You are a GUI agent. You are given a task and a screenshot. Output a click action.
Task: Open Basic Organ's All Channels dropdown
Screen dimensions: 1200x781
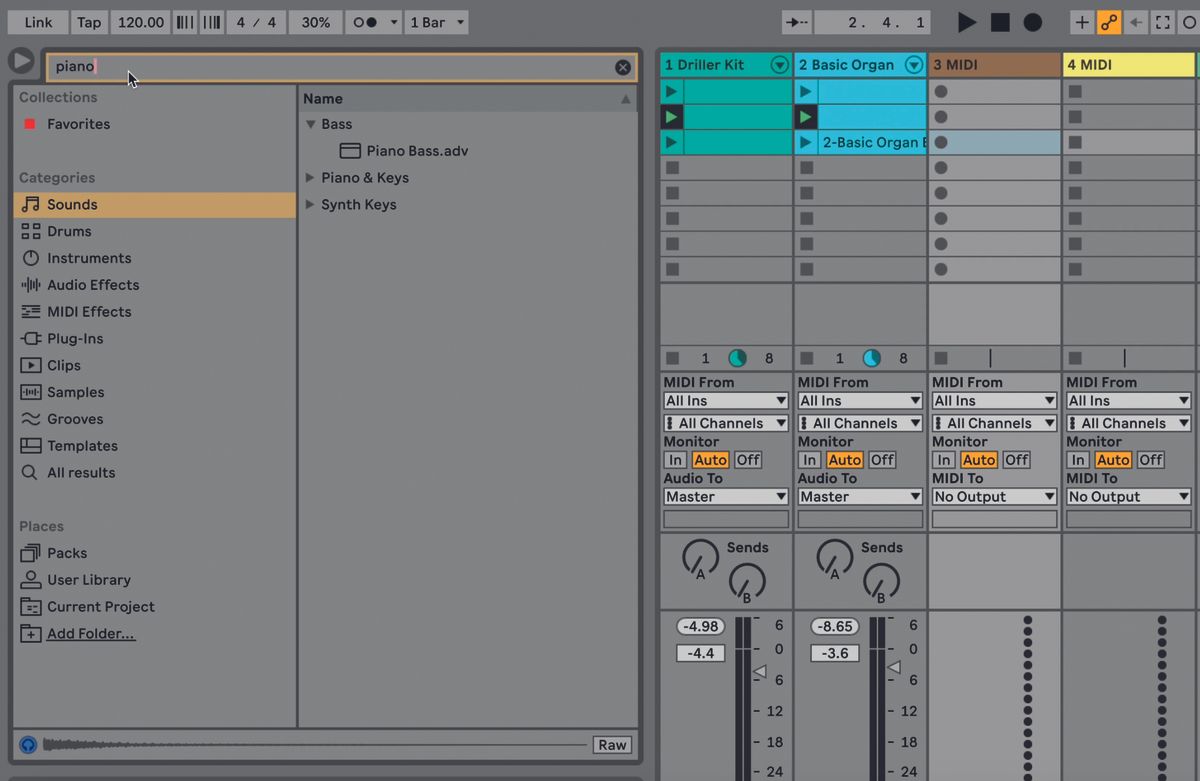(x=860, y=423)
